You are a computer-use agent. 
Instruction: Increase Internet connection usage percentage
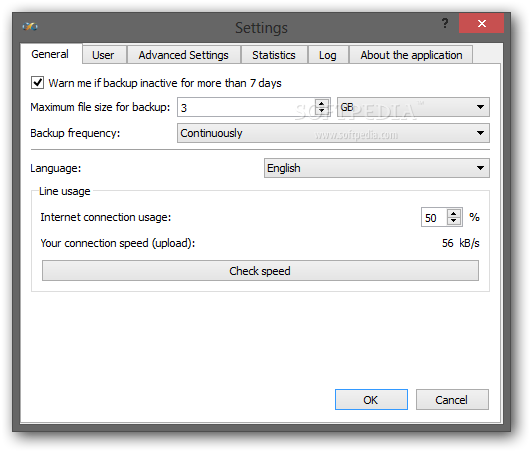click(x=454, y=213)
